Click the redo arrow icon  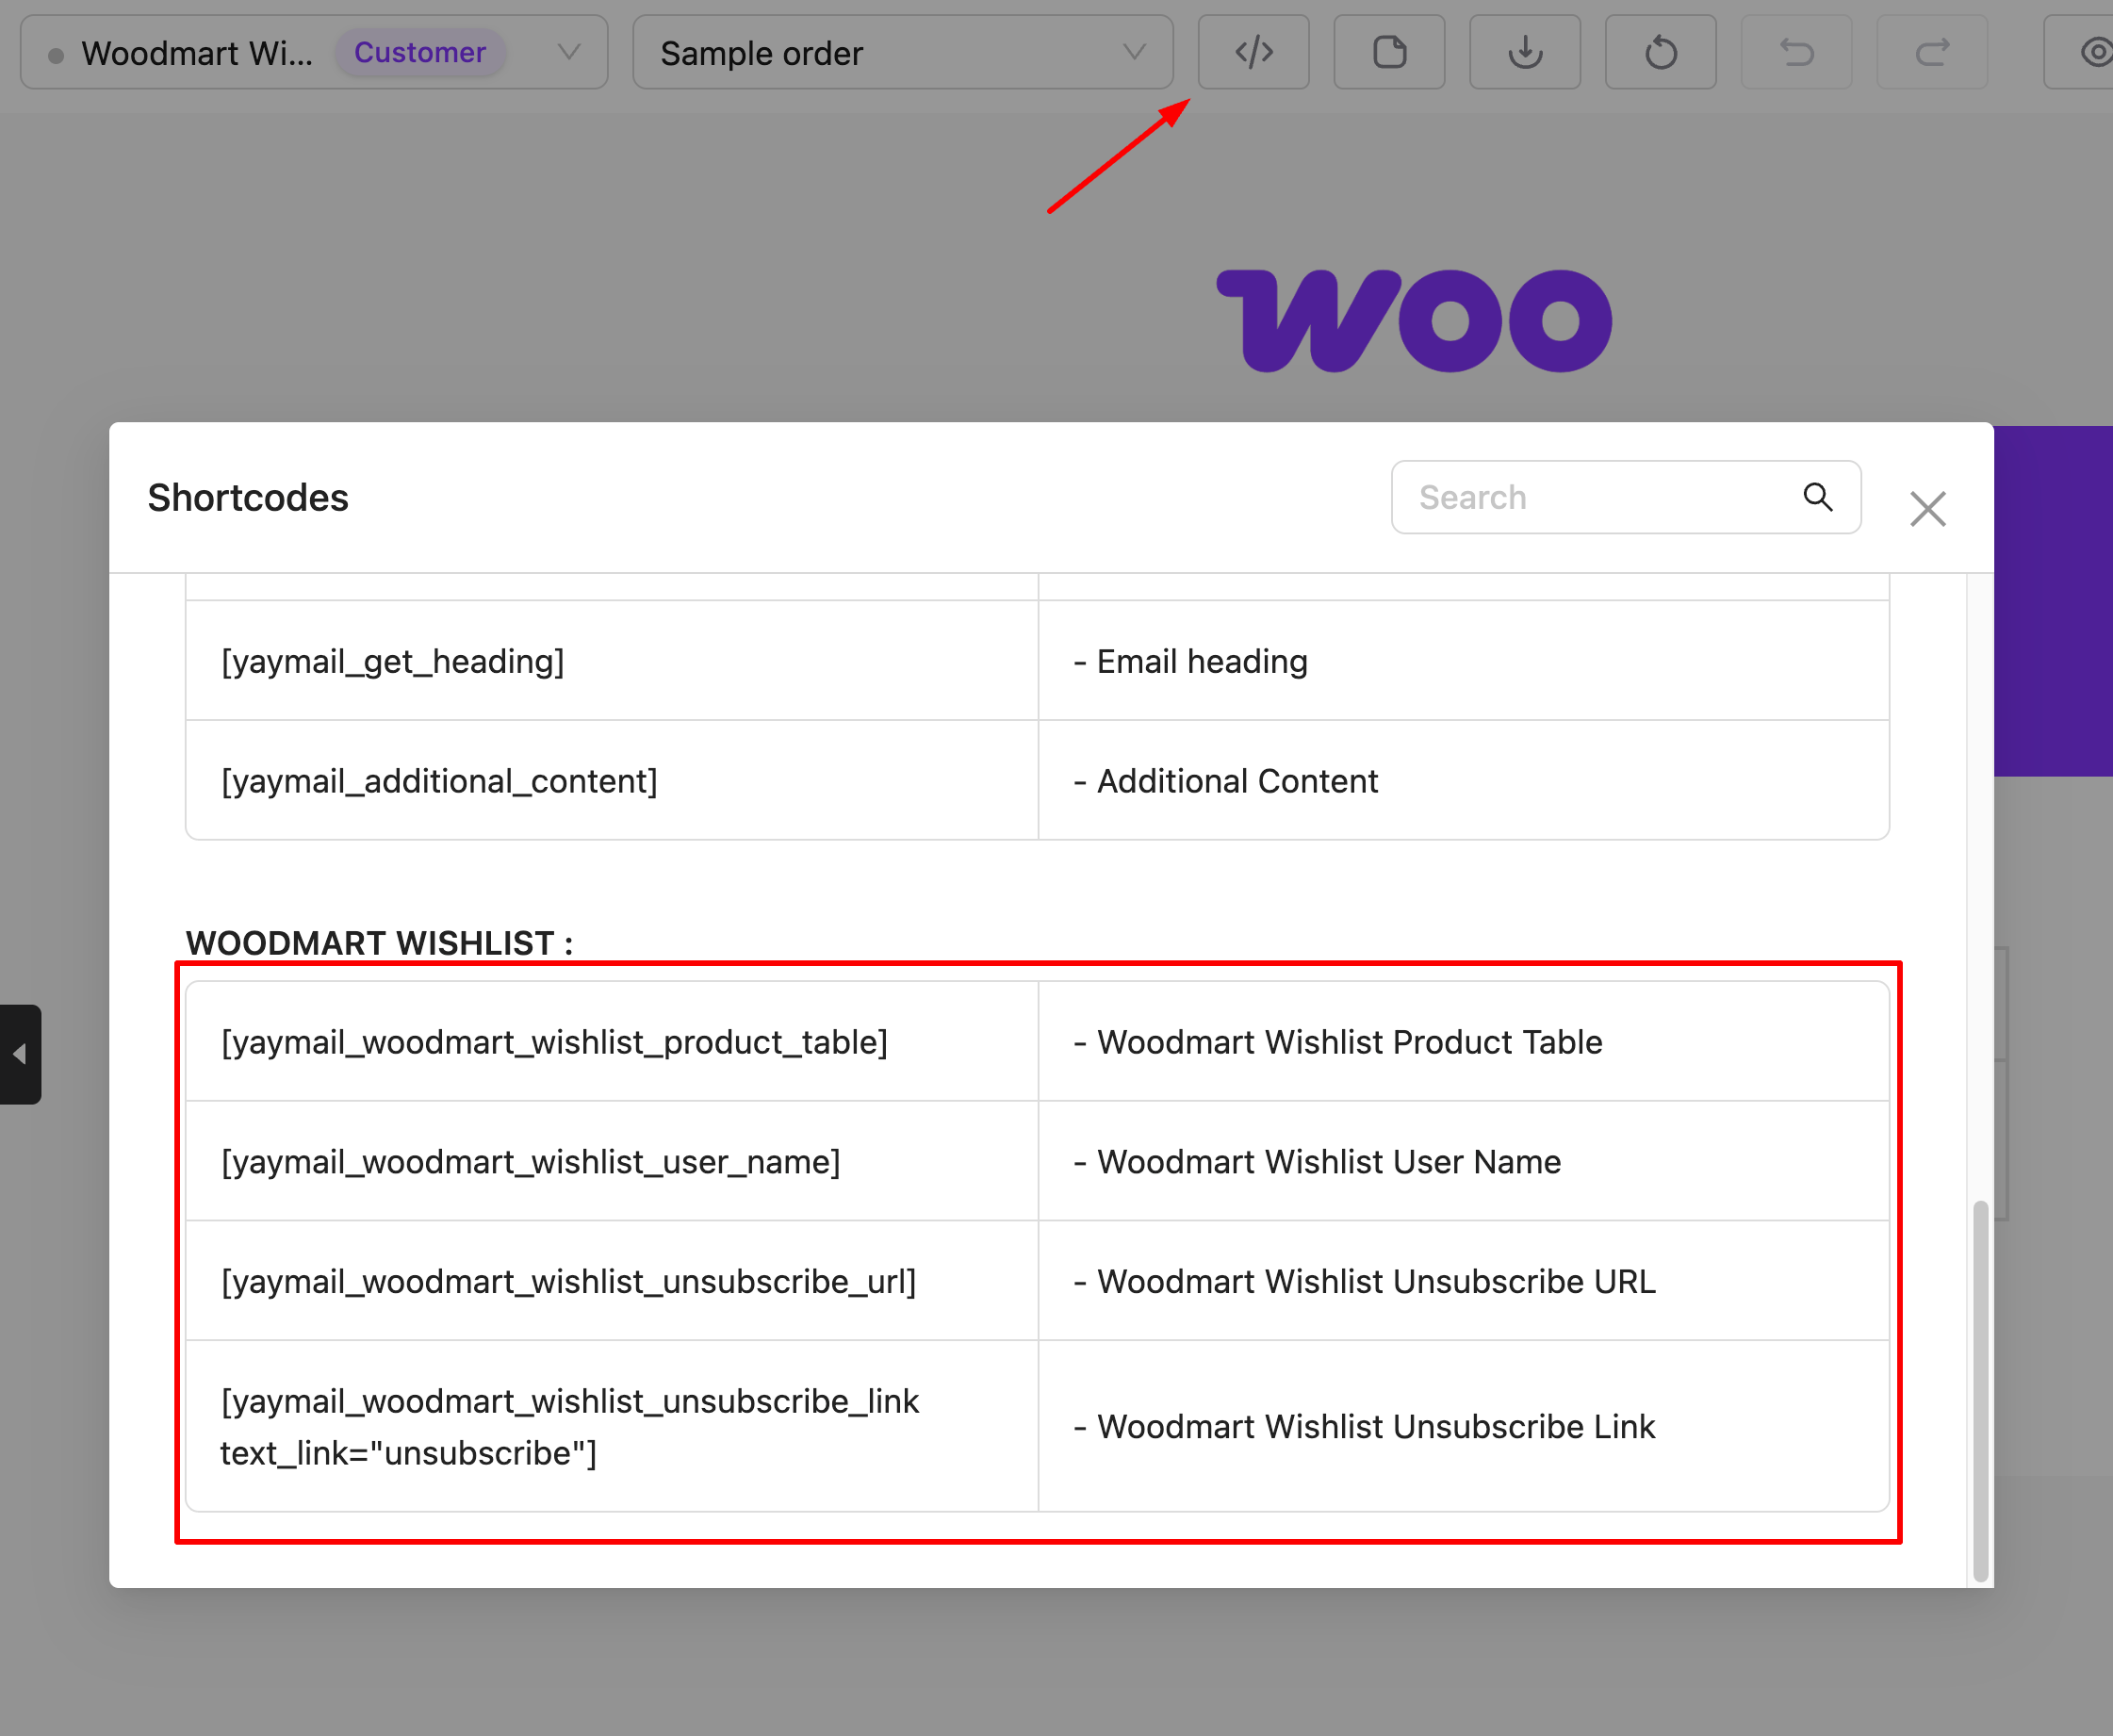click(1931, 52)
